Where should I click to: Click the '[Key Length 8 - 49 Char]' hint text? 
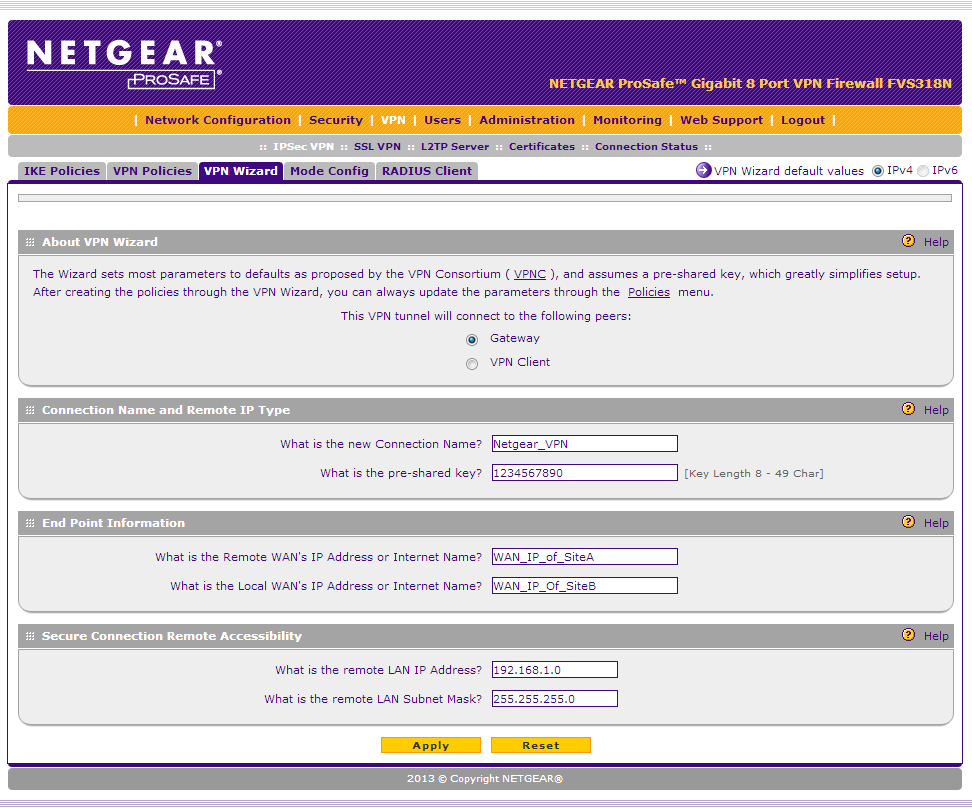point(754,473)
